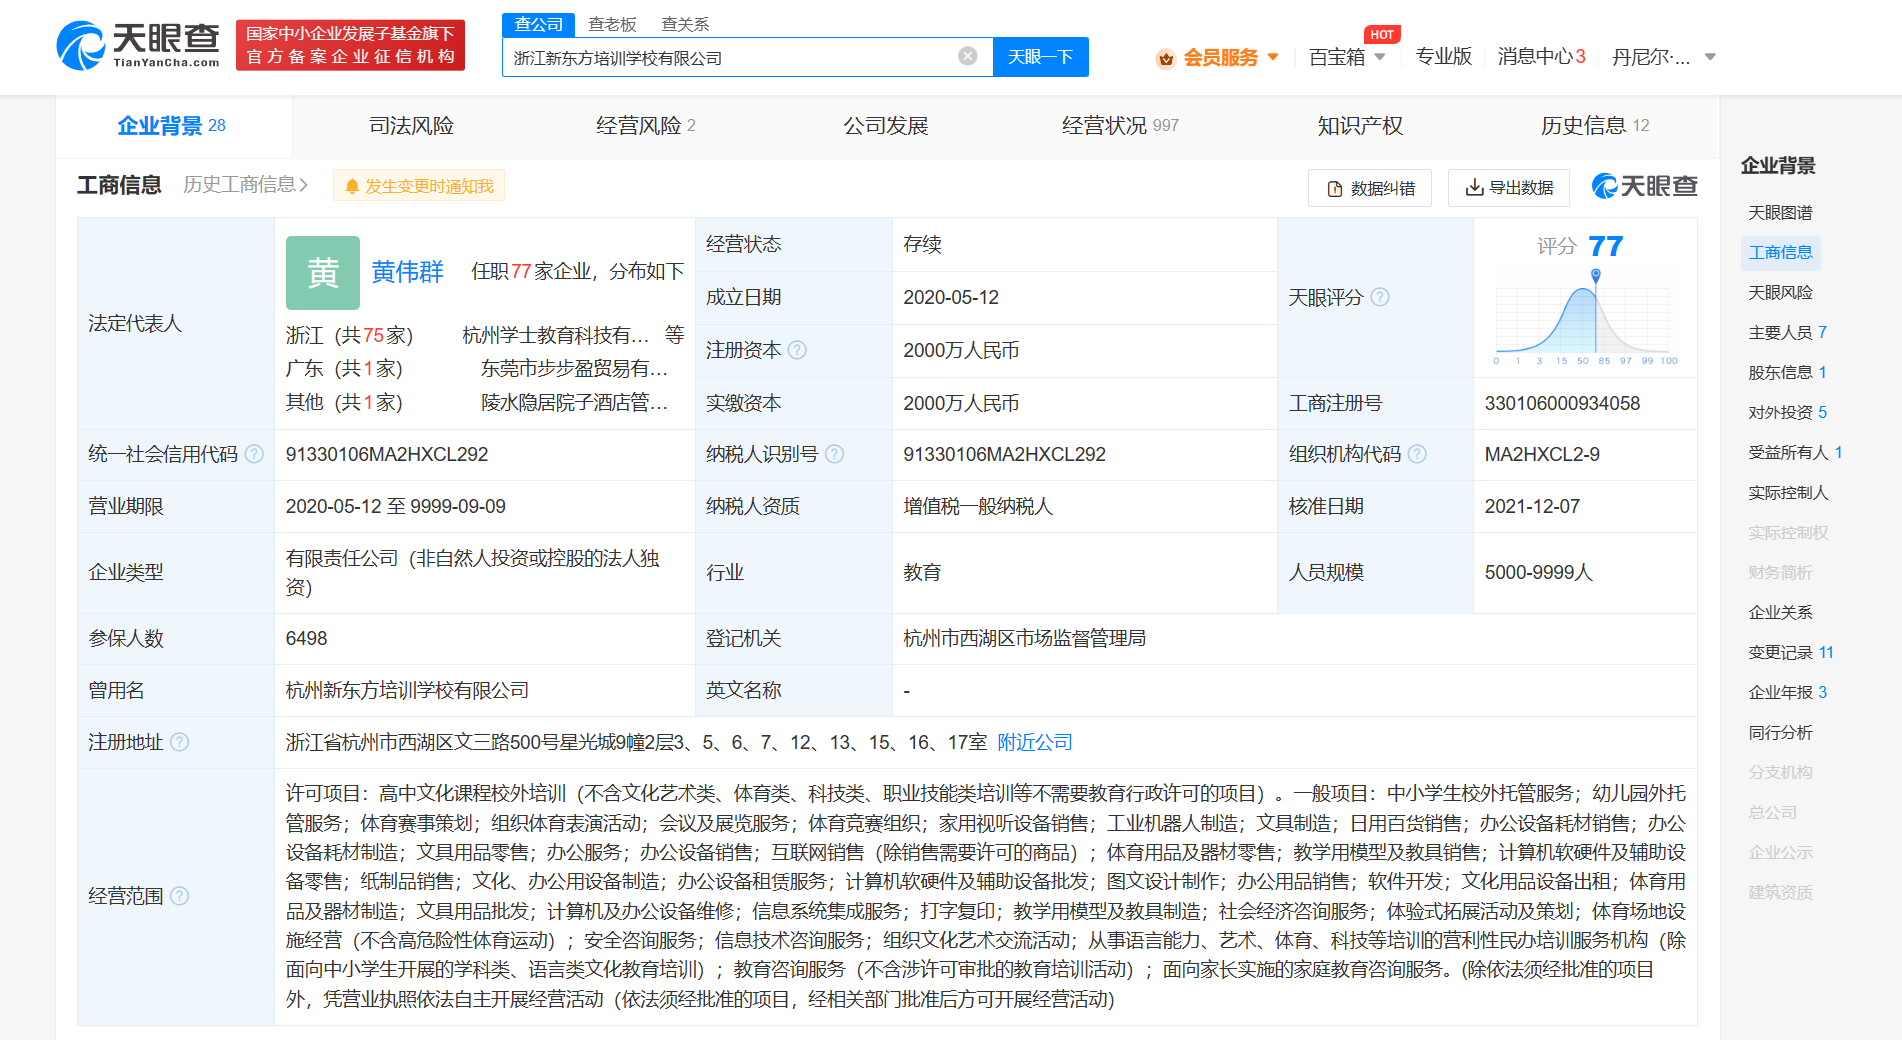Image resolution: width=1902 pixels, height=1040 pixels.
Task: Switch to 查老板 search tab
Action: point(612,24)
